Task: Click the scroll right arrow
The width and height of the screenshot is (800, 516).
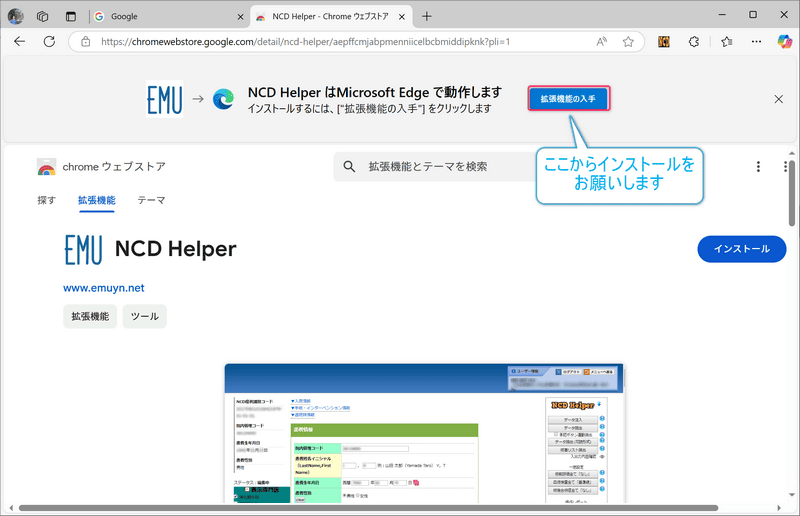Action: tap(779, 508)
